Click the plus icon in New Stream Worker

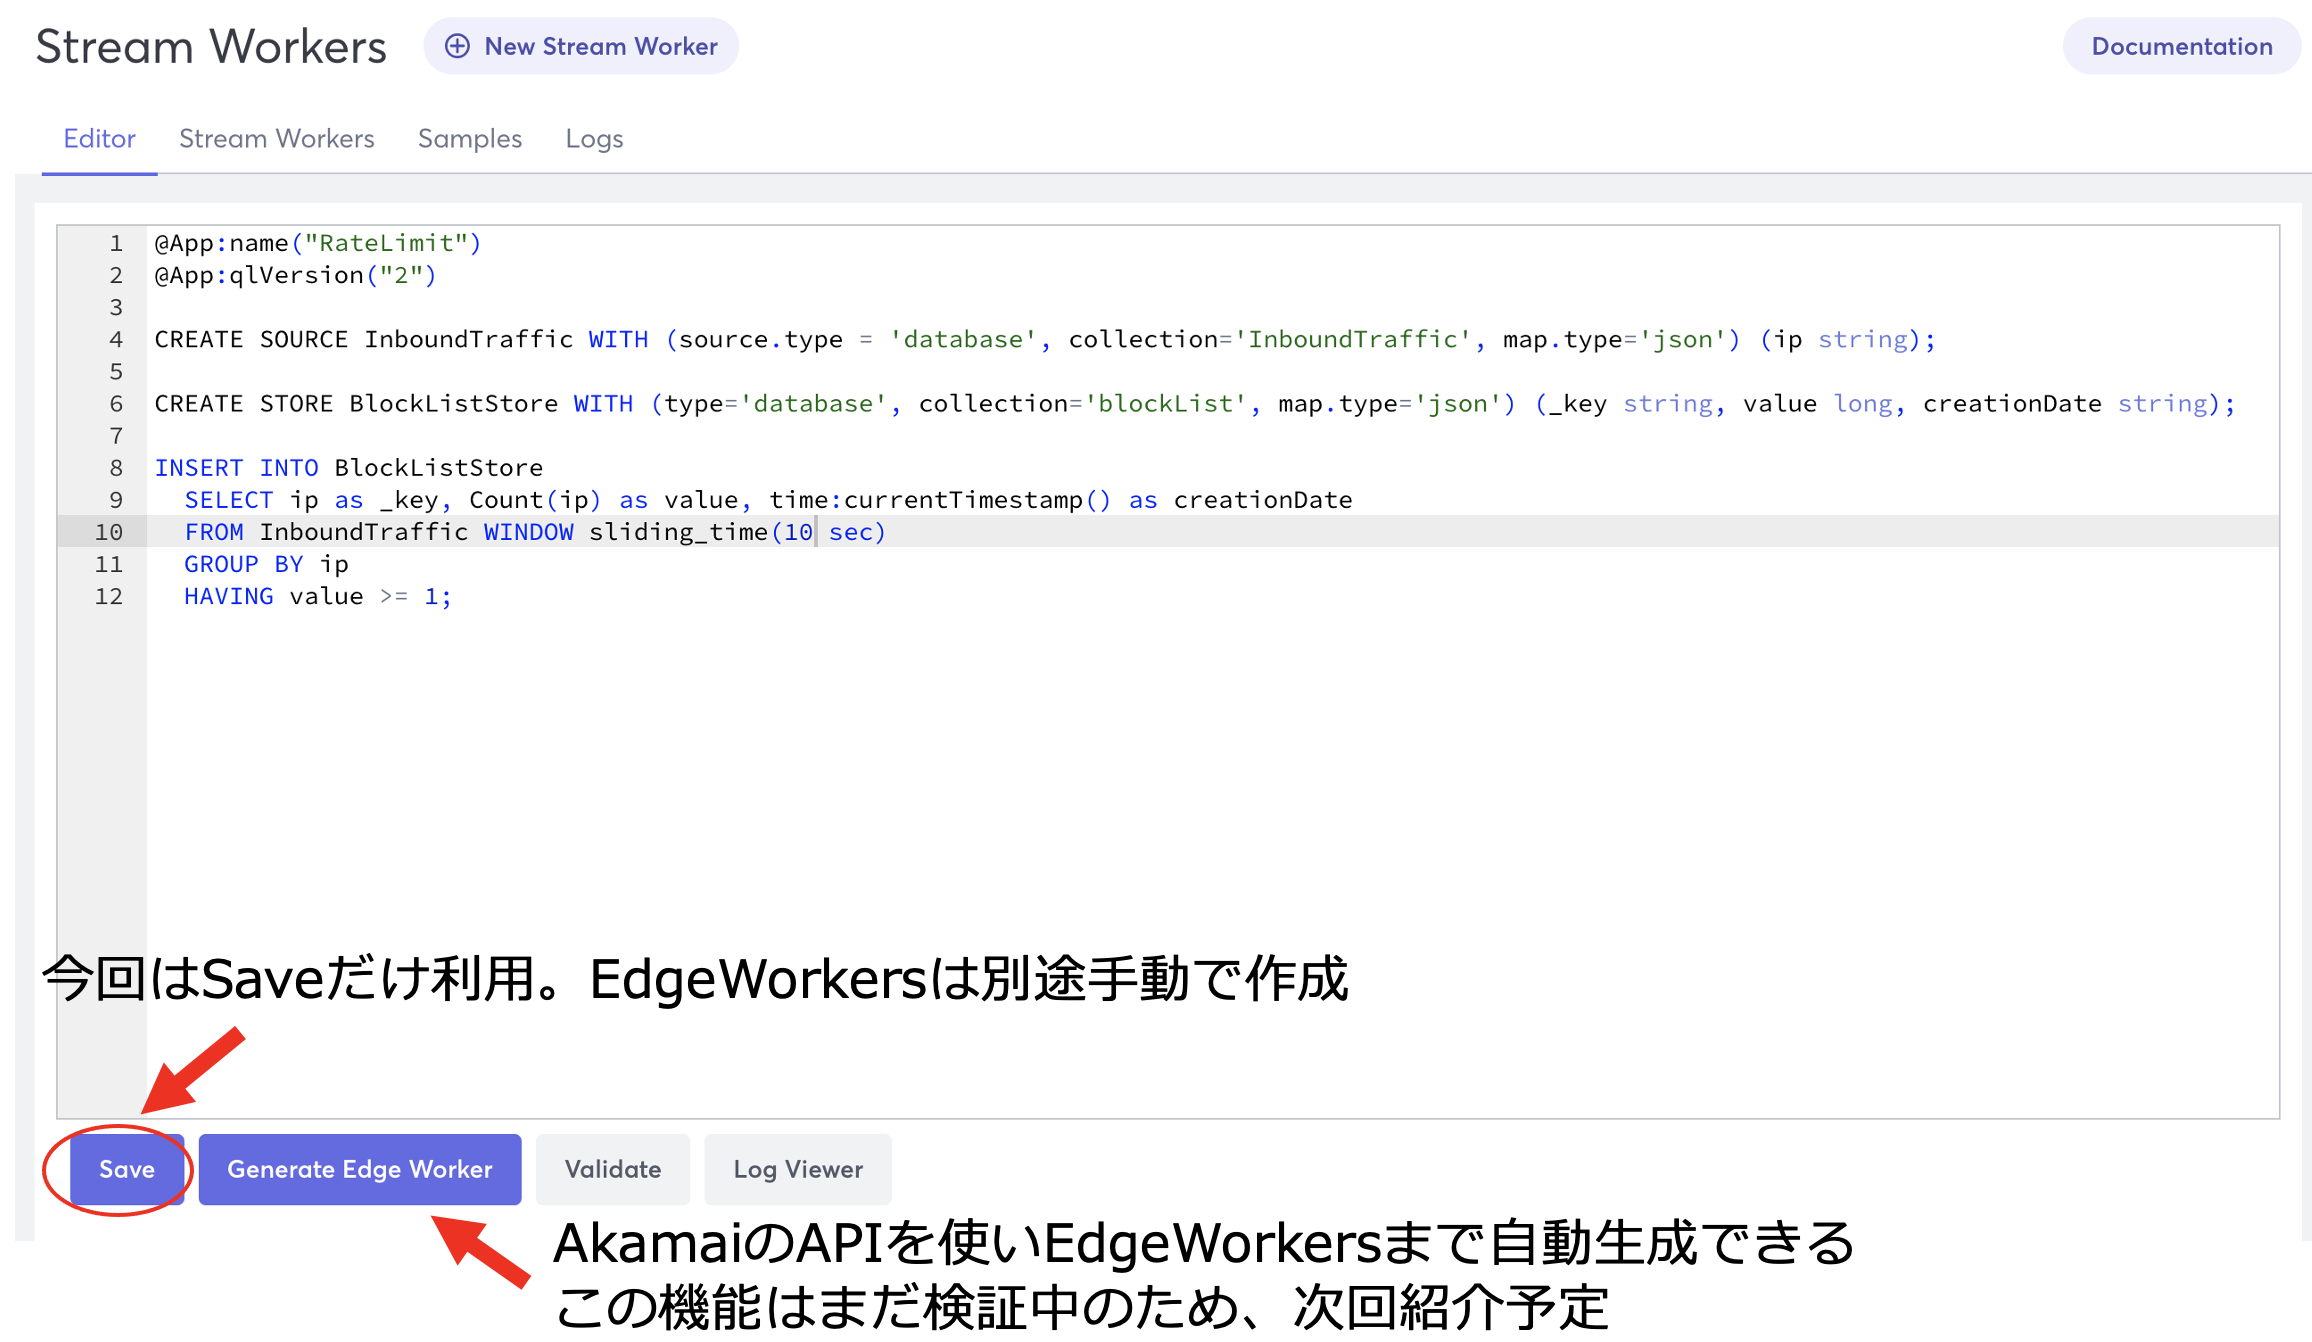pyautogui.click(x=457, y=46)
